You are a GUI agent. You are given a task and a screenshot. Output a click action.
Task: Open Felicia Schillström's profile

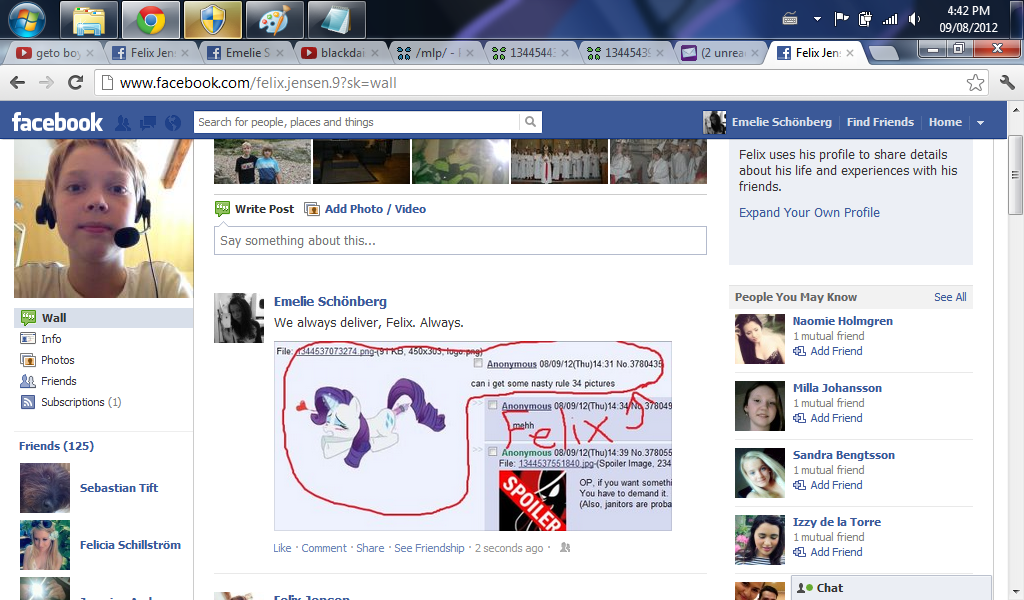(130, 545)
